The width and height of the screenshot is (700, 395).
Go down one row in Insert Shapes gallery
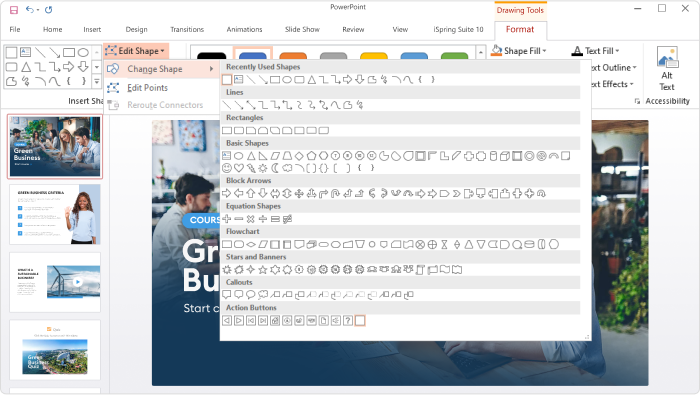click(x=97, y=67)
